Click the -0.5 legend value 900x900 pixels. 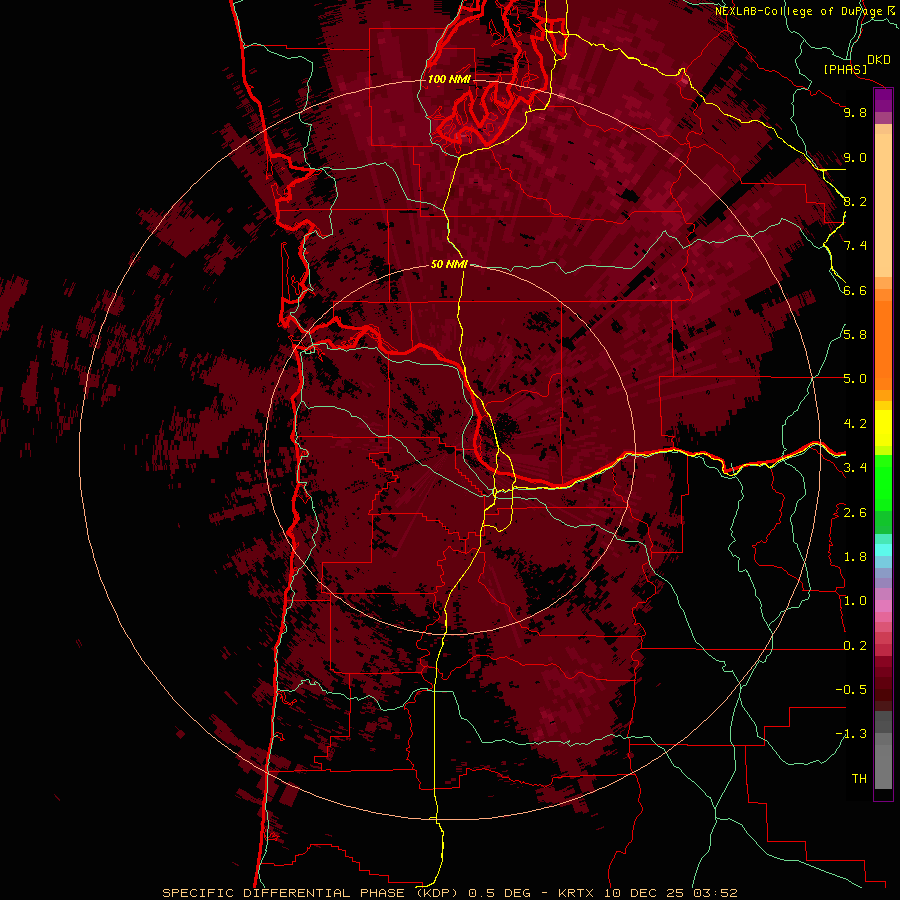click(x=851, y=689)
